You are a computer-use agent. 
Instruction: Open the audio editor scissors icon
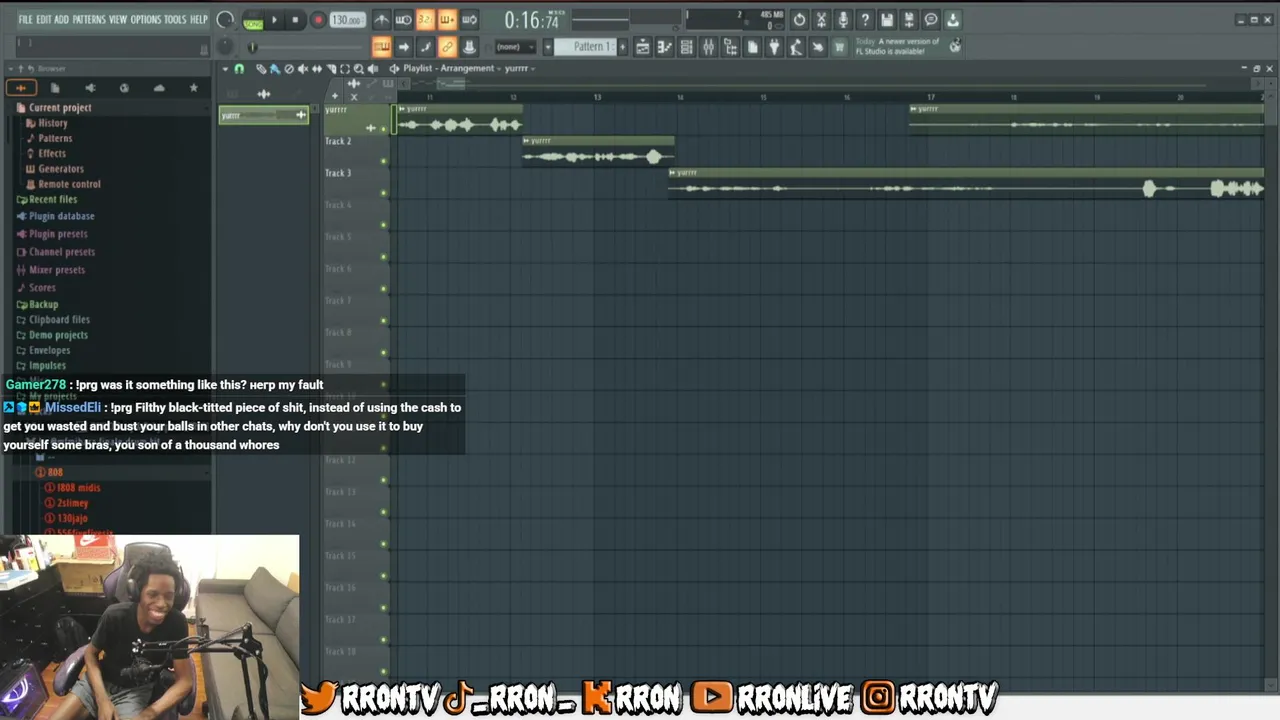pyautogui.click(x=821, y=20)
